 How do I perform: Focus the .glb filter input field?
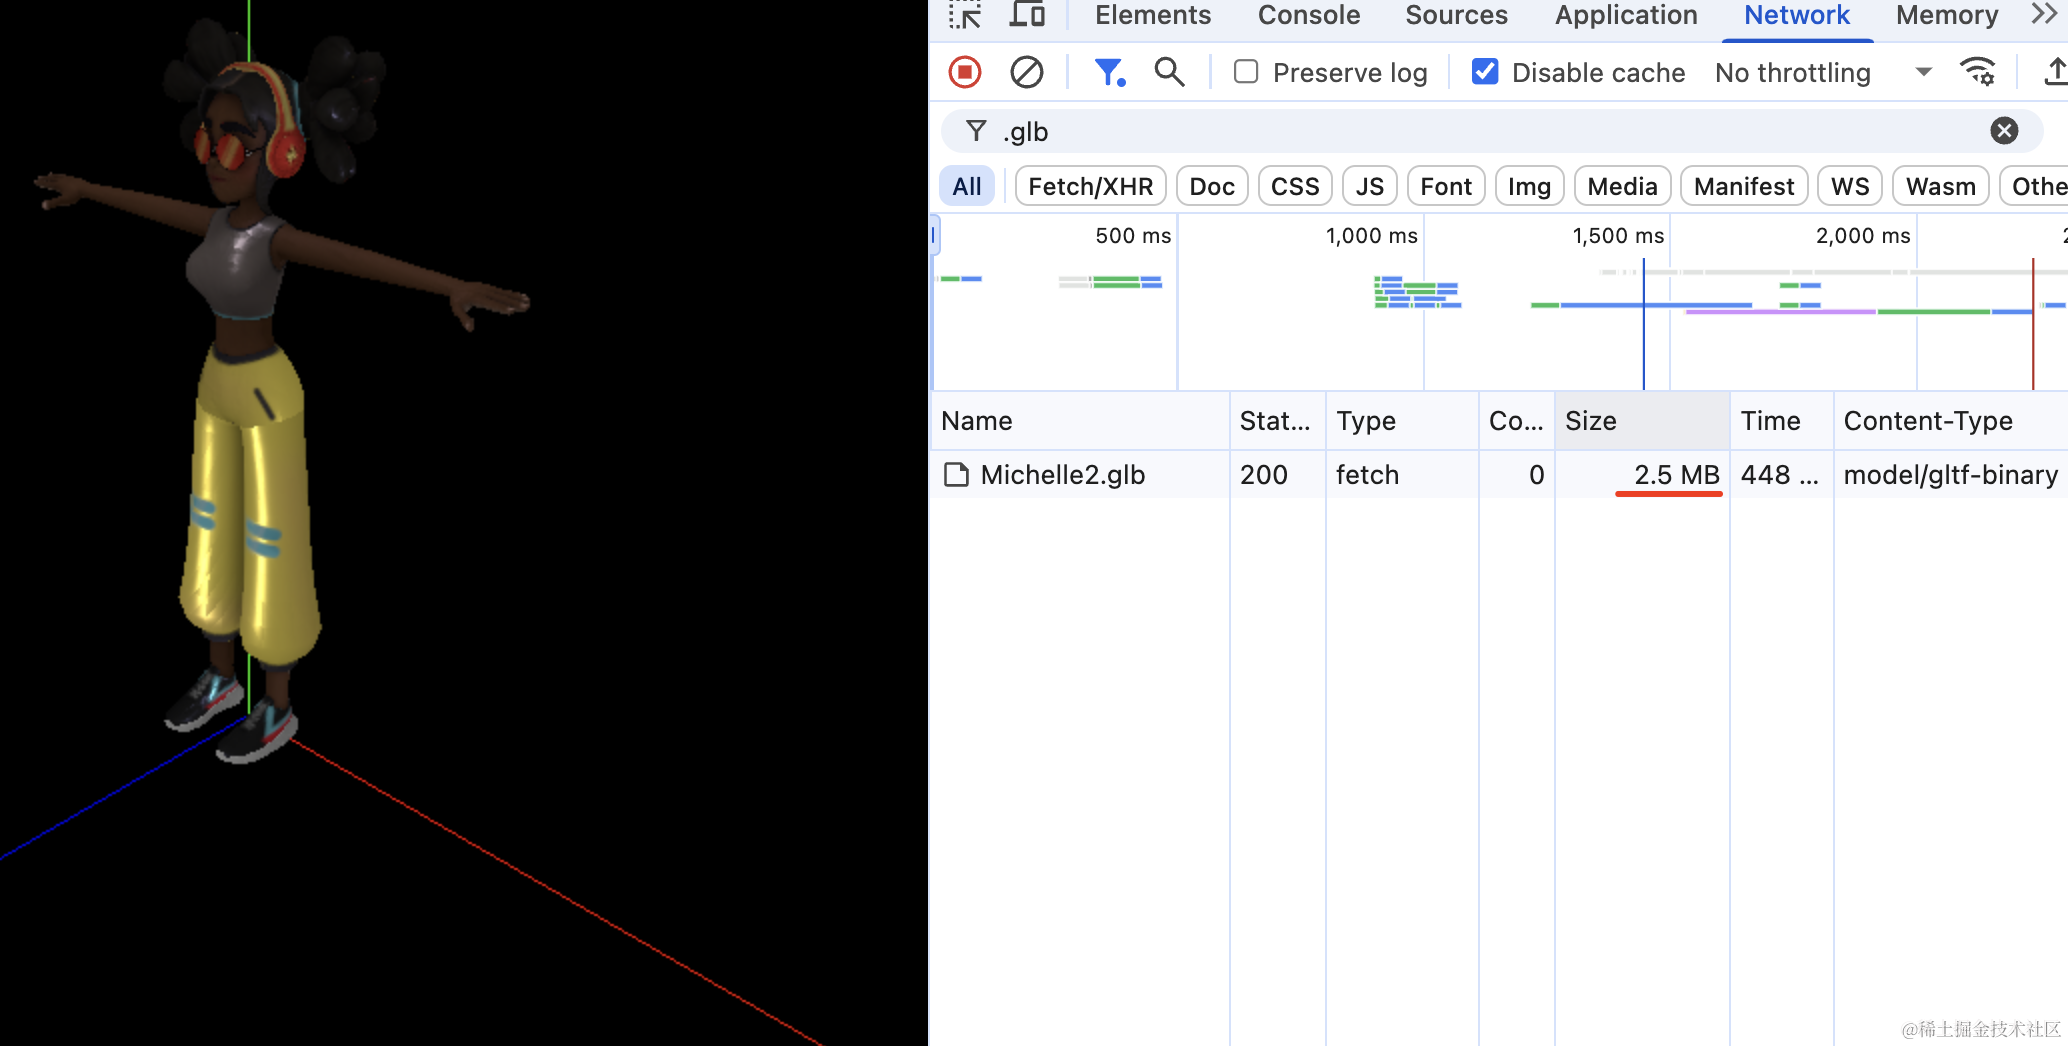pos(1490,131)
